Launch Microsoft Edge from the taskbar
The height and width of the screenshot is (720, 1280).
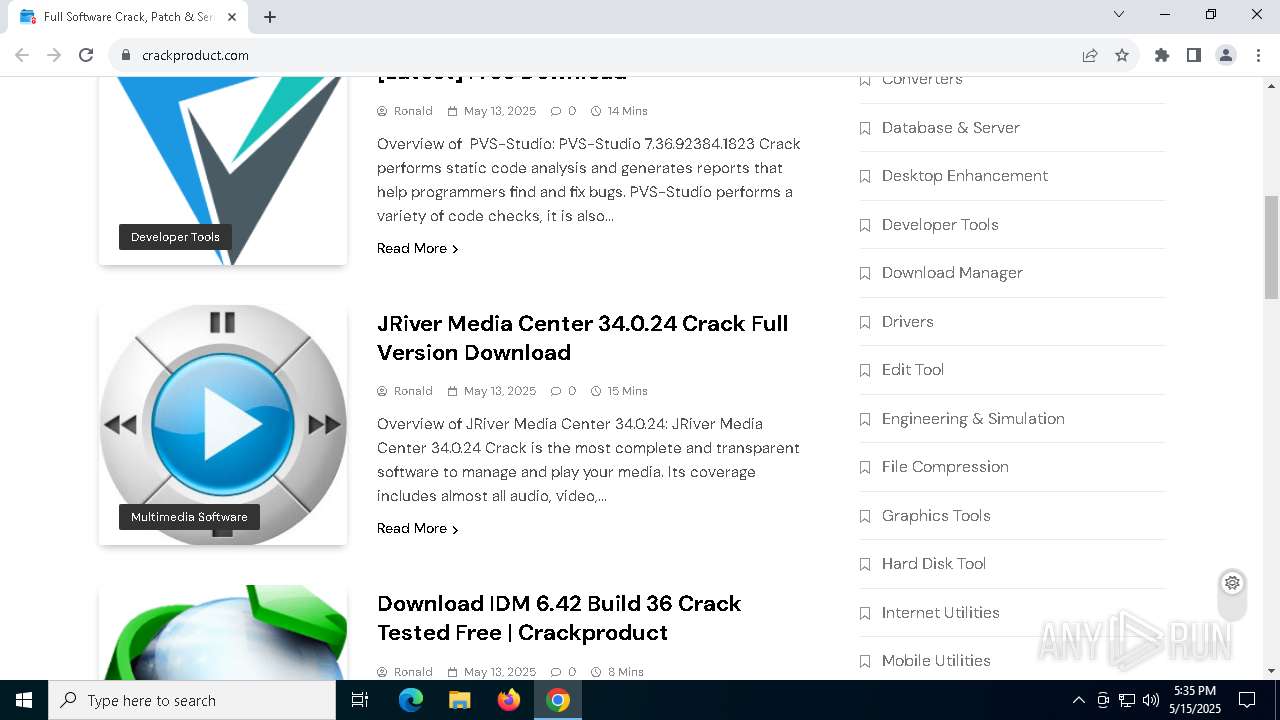(x=411, y=700)
